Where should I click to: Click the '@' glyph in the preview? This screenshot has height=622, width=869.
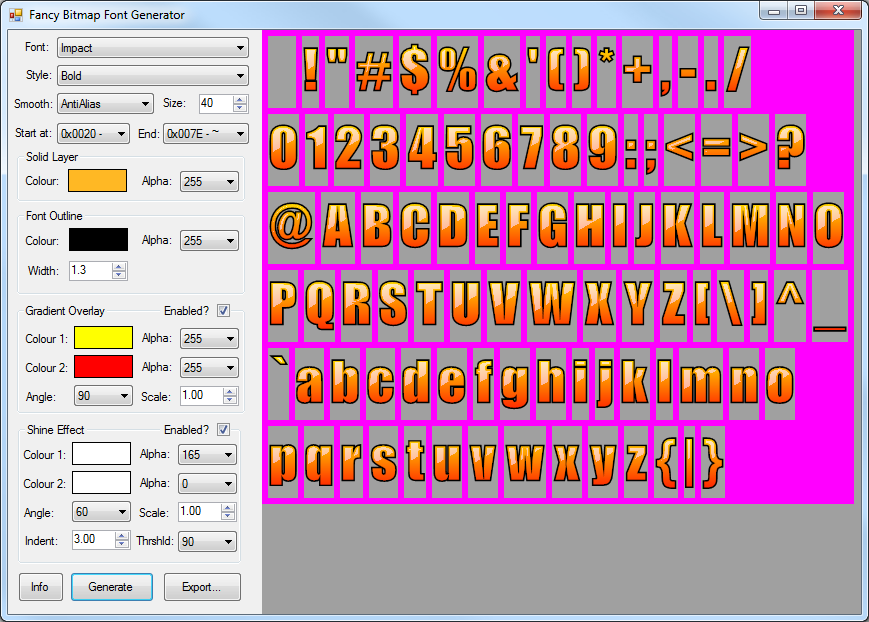pyautogui.click(x=292, y=226)
